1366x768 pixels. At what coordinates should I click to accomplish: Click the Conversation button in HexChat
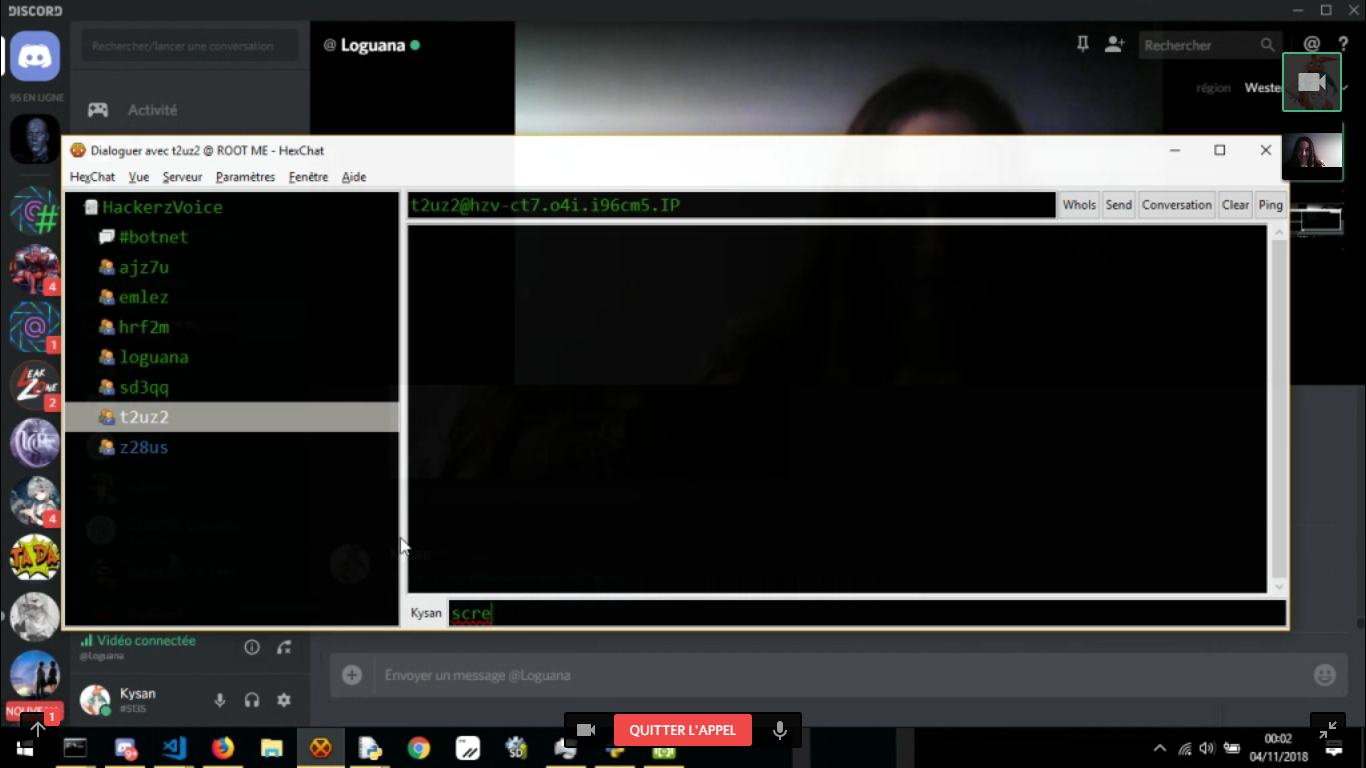click(x=1177, y=205)
